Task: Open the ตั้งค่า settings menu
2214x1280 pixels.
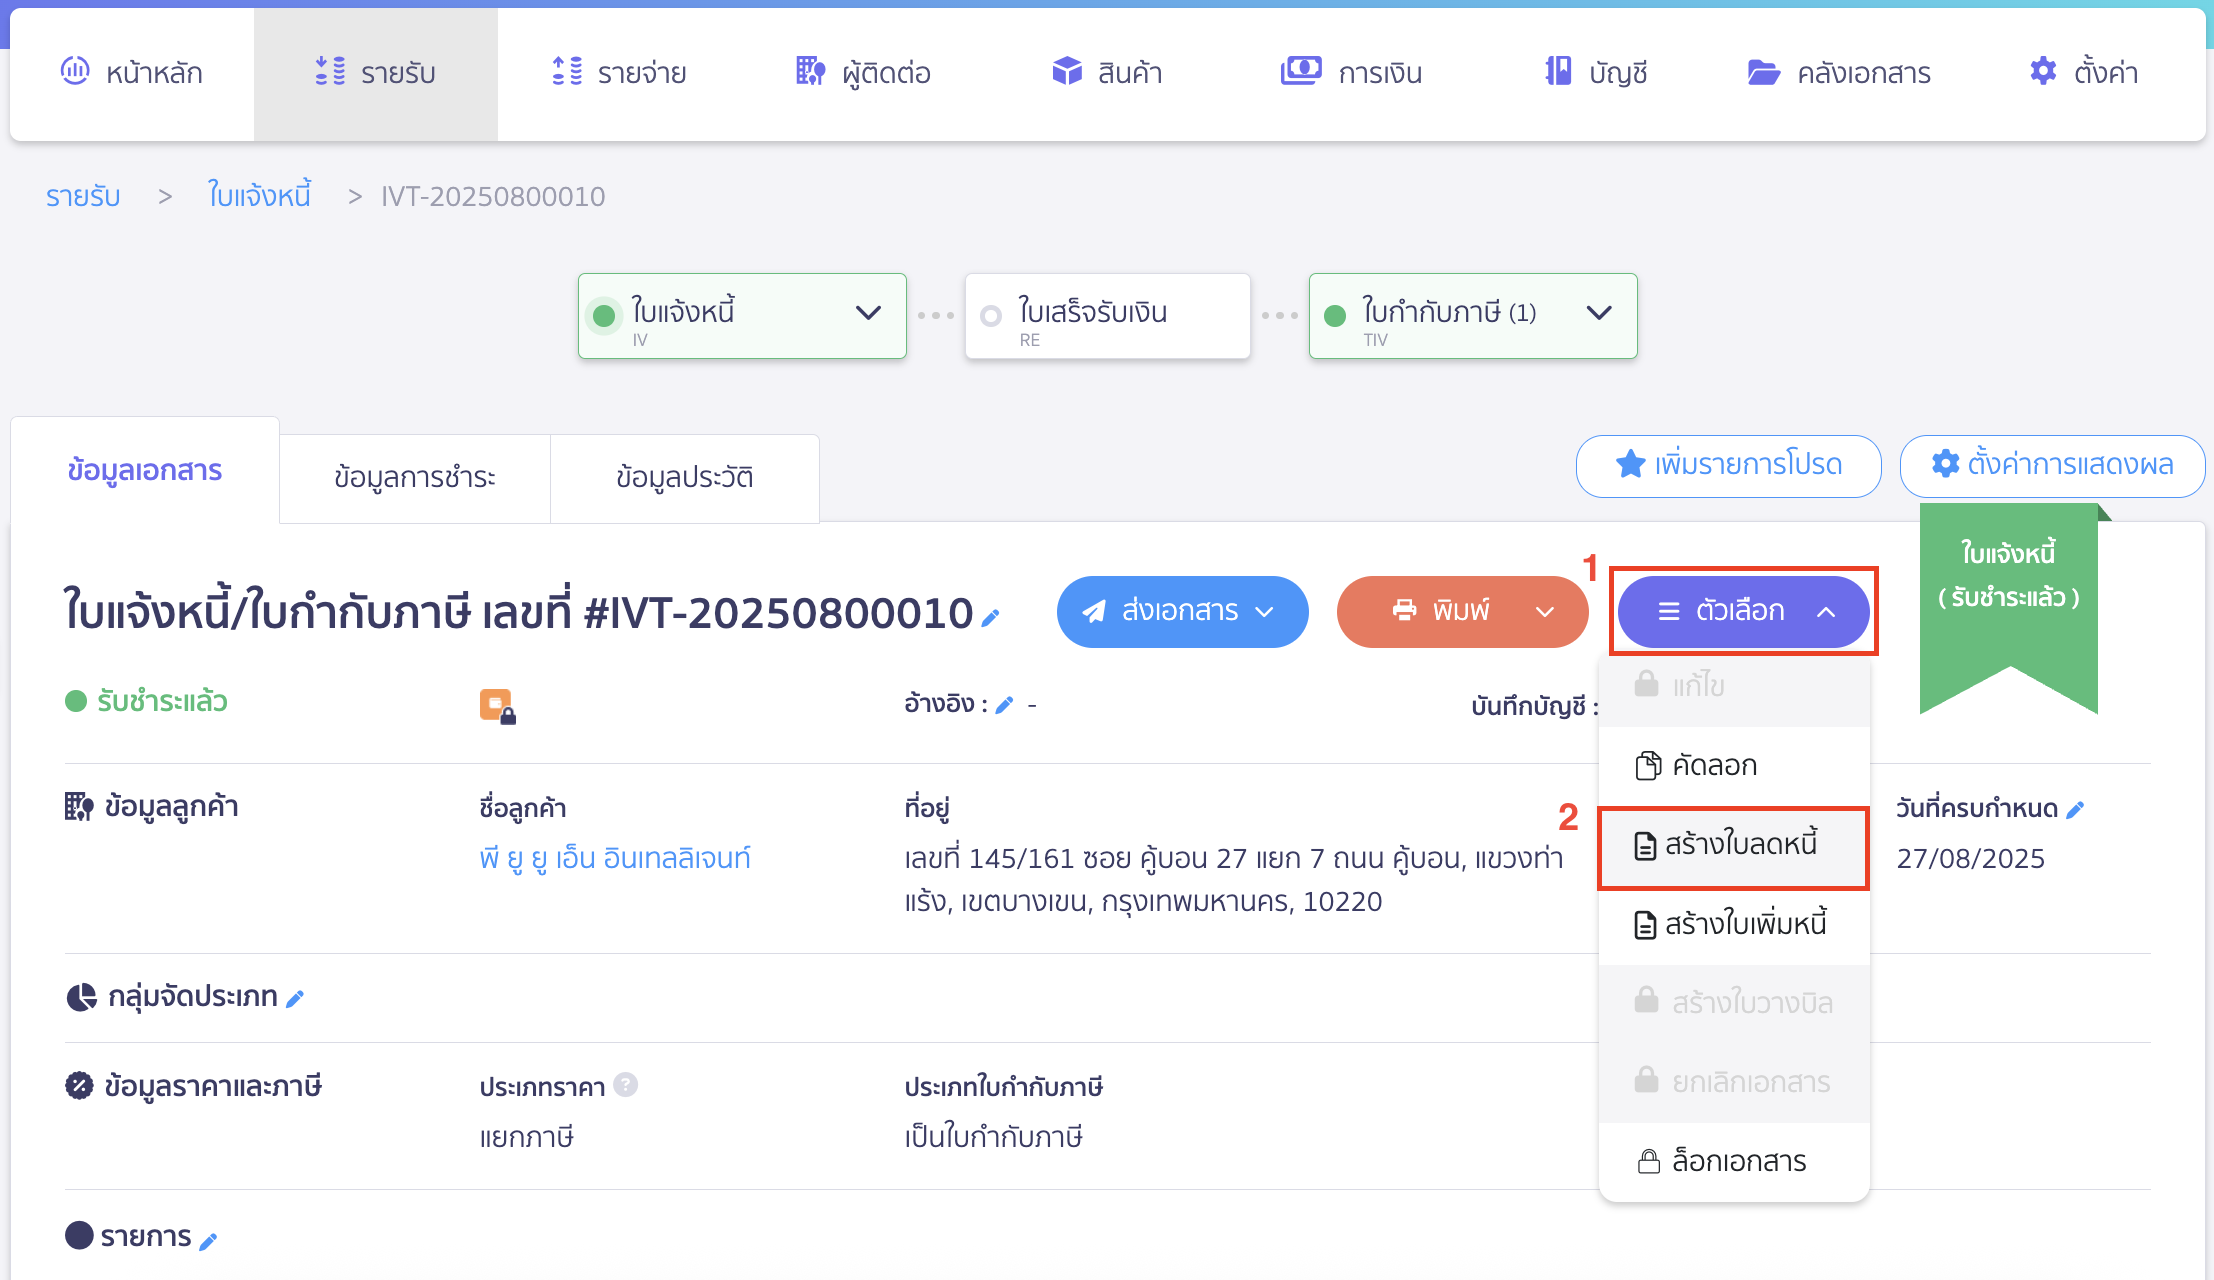Action: coord(2084,73)
